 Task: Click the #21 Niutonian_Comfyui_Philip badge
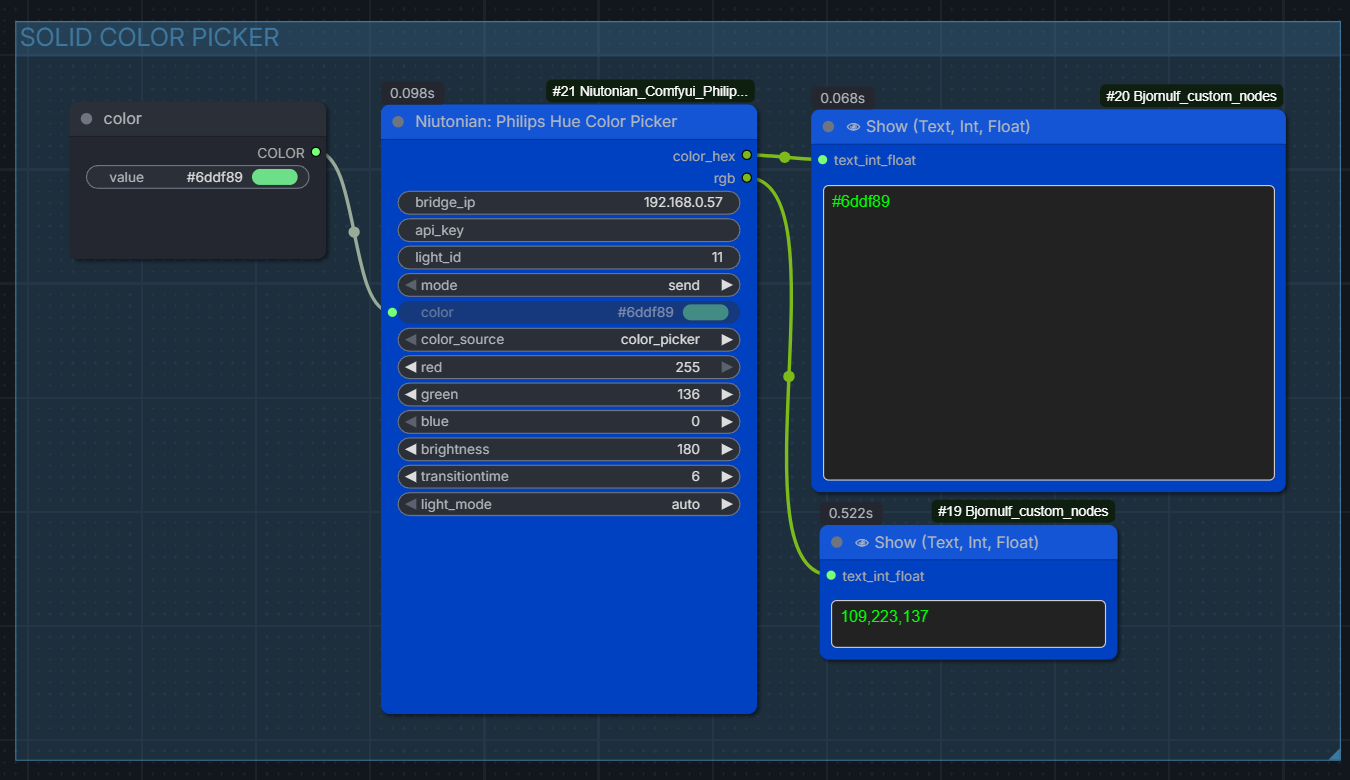tap(651, 91)
